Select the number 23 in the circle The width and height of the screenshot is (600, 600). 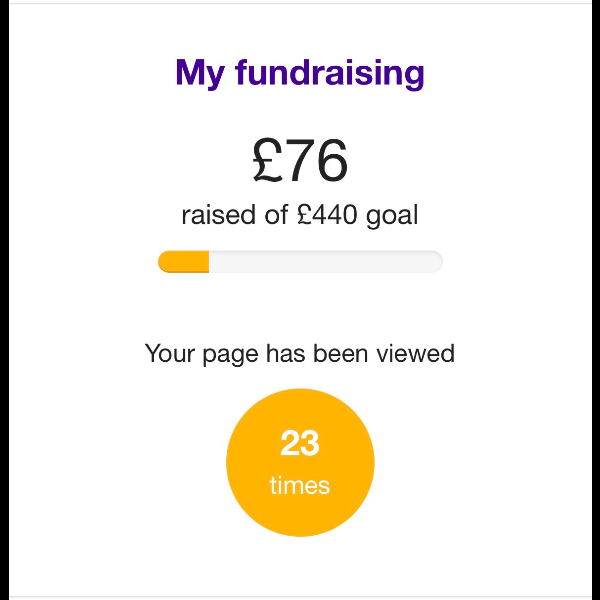click(x=300, y=443)
